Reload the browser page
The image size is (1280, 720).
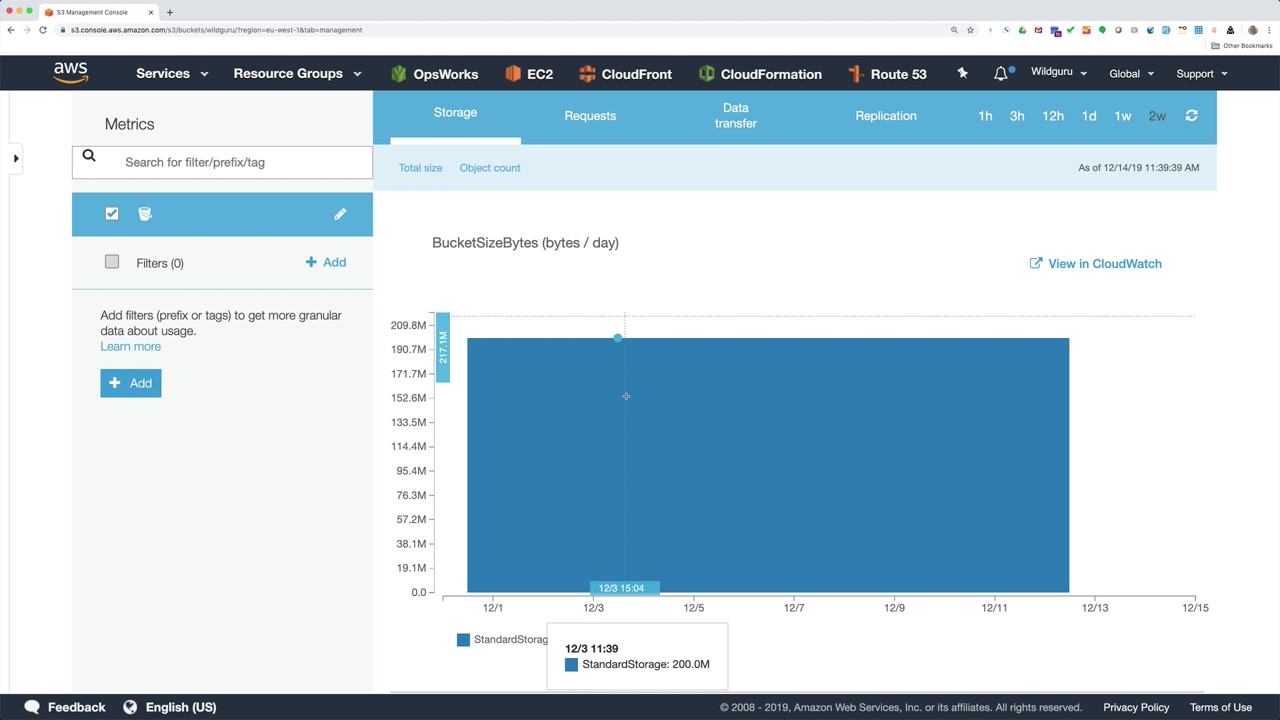pos(43,30)
